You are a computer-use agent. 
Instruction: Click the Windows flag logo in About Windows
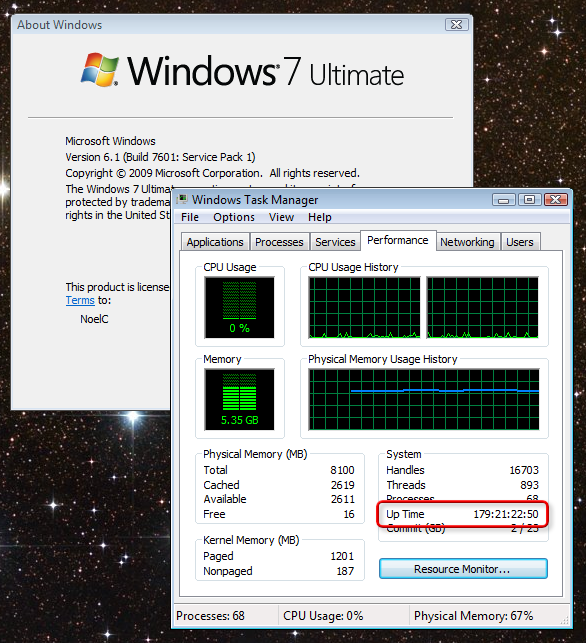tap(100, 69)
